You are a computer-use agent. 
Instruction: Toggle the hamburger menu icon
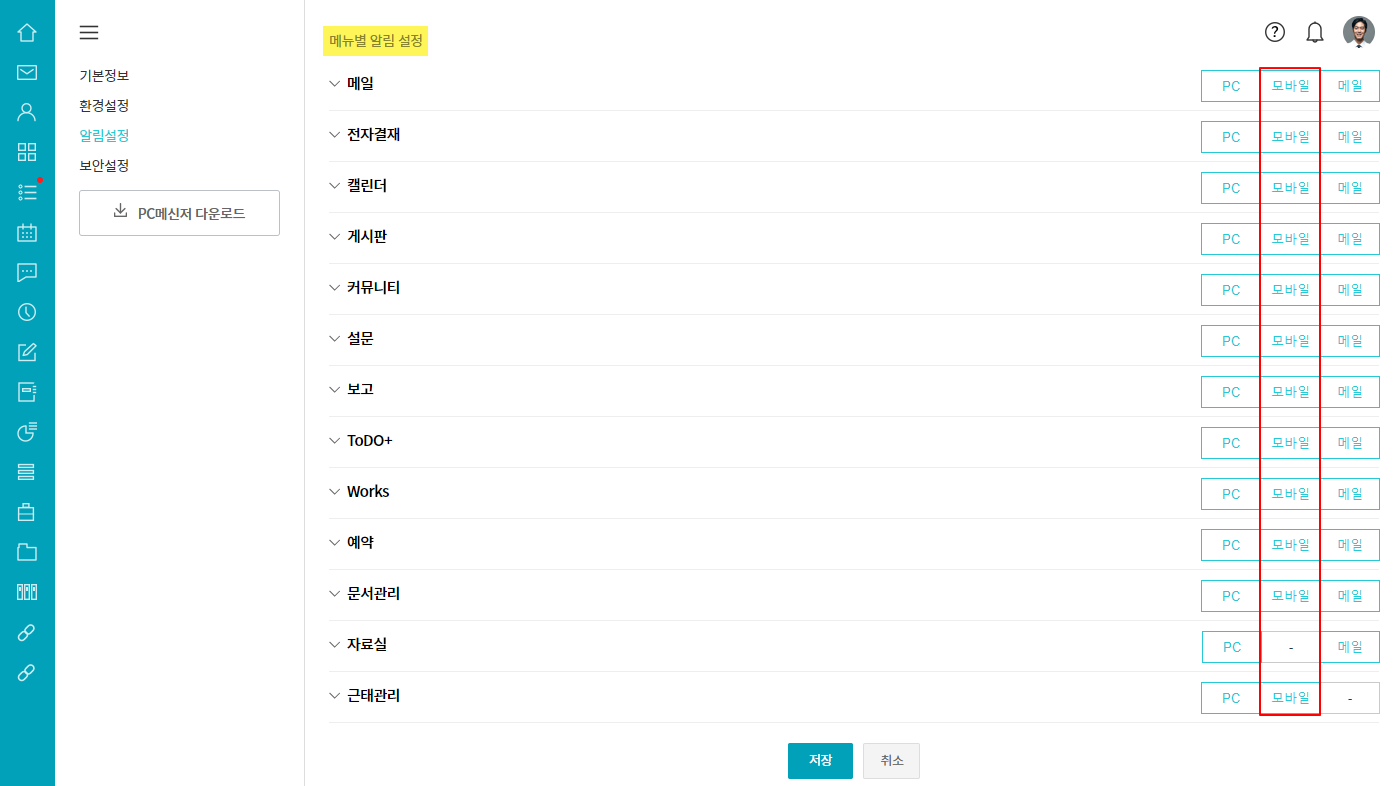89,33
